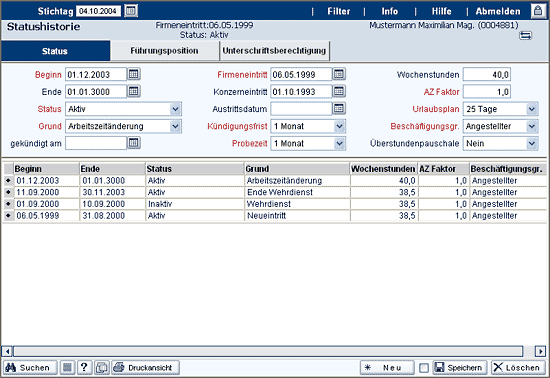
Task: Click the Beginn column header
Action: (x=46, y=169)
